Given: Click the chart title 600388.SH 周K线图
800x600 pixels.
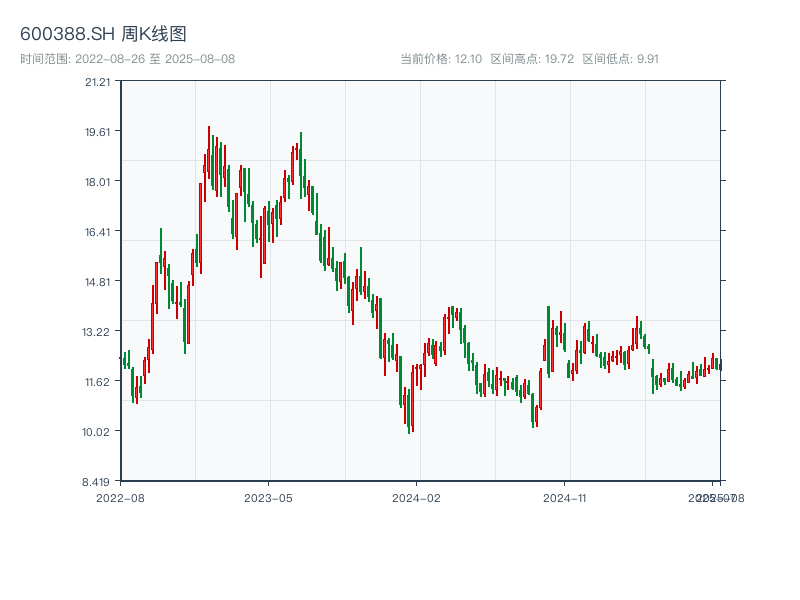Looking at the screenshot, I should click(x=103, y=35).
